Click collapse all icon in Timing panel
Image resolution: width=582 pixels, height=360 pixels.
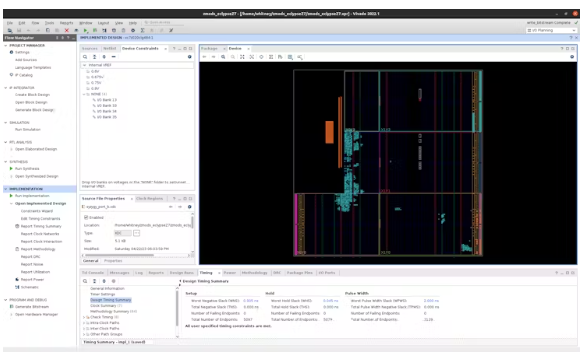pos(94,281)
